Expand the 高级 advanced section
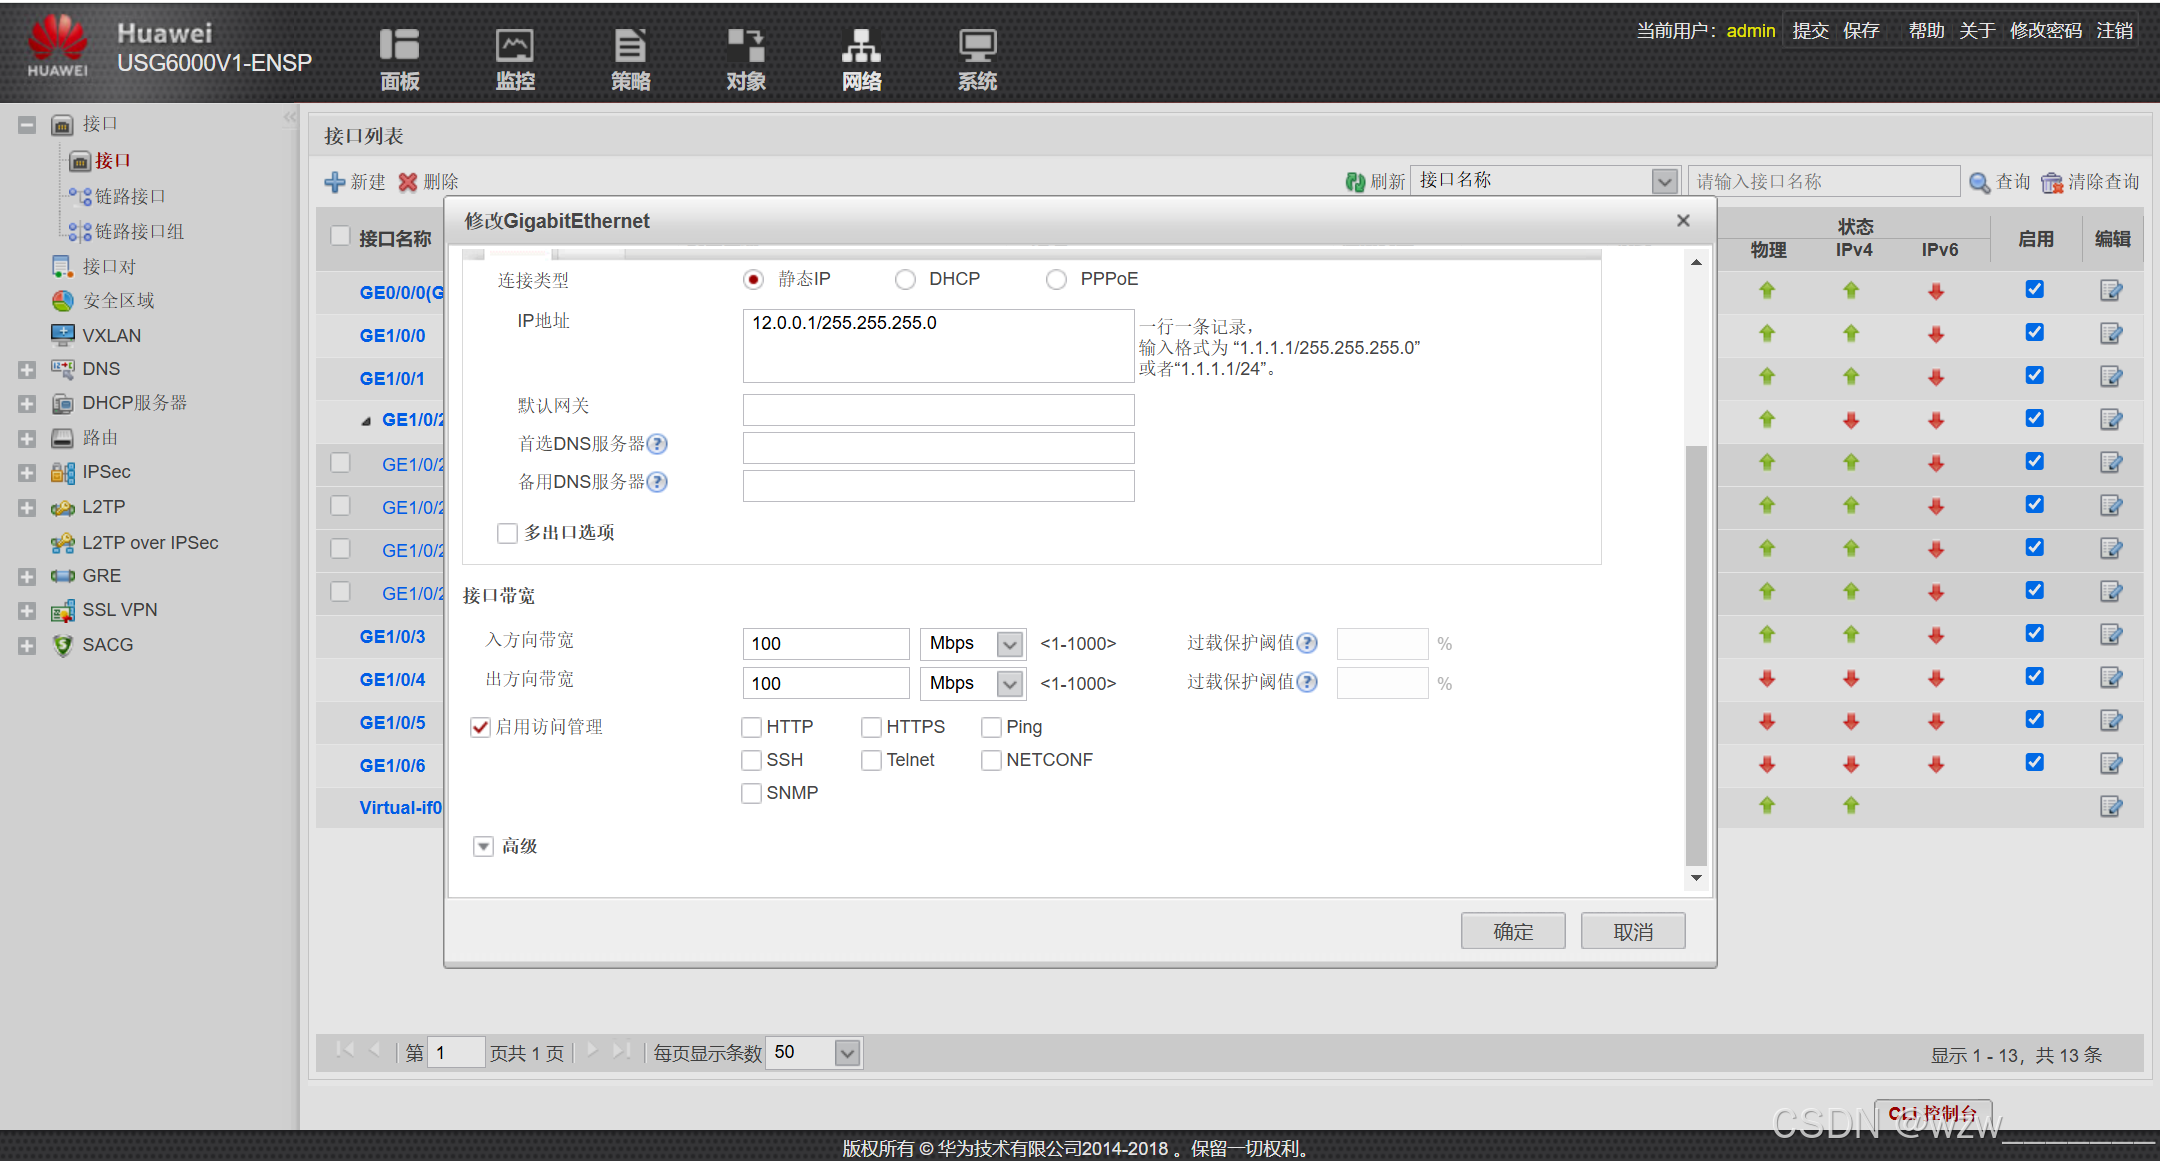This screenshot has width=2160, height=1161. pos(484,847)
